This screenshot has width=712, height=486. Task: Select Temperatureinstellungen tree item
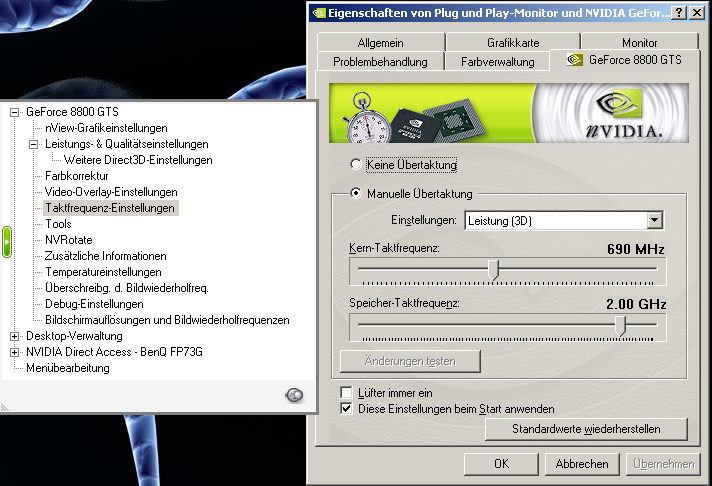(x=103, y=272)
